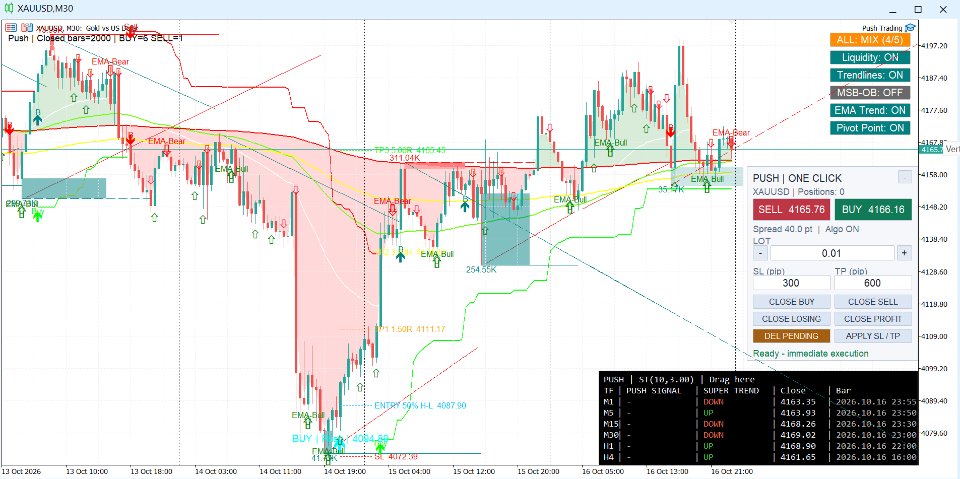Click the 'ENTRY 50% H-L 4087.90' chart label
This screenshot has width=960, height=479.
pyautogui.click(x=419, y=405)
